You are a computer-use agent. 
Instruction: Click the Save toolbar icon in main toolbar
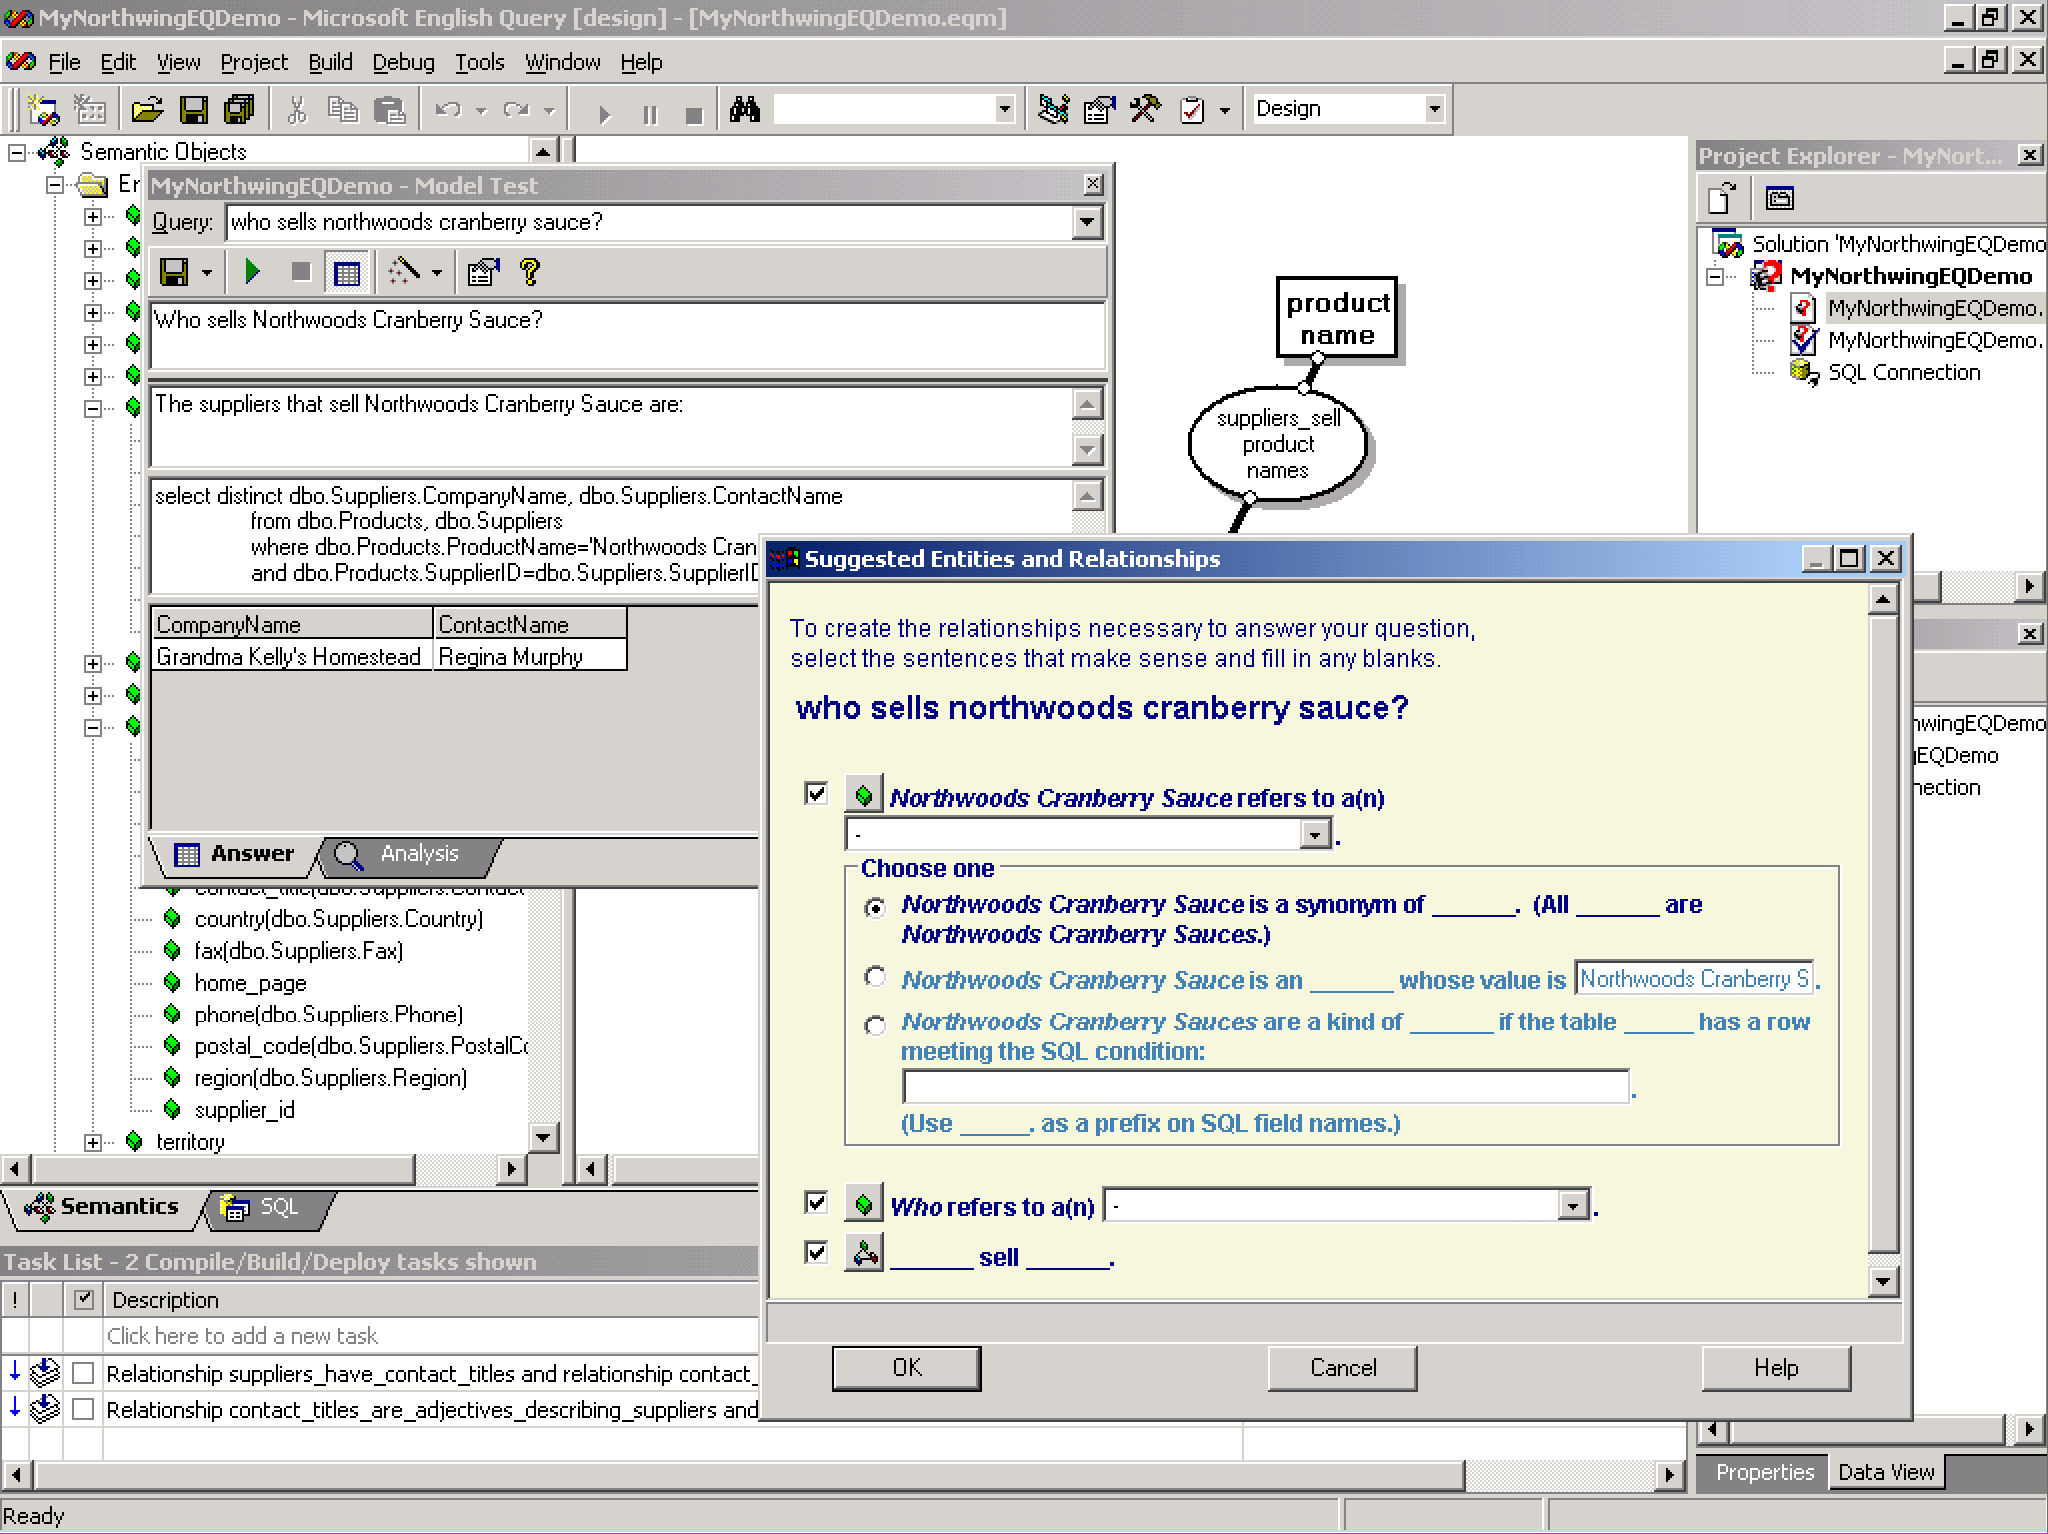193,109
